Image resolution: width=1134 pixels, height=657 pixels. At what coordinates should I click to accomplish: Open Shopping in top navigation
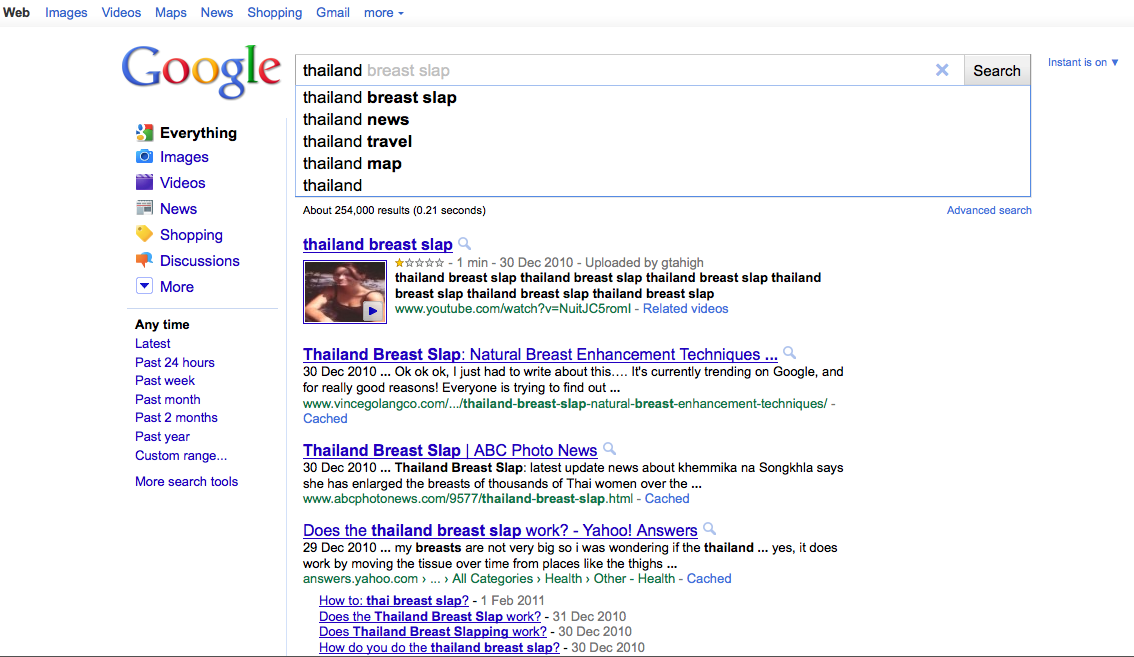[274, 13]
